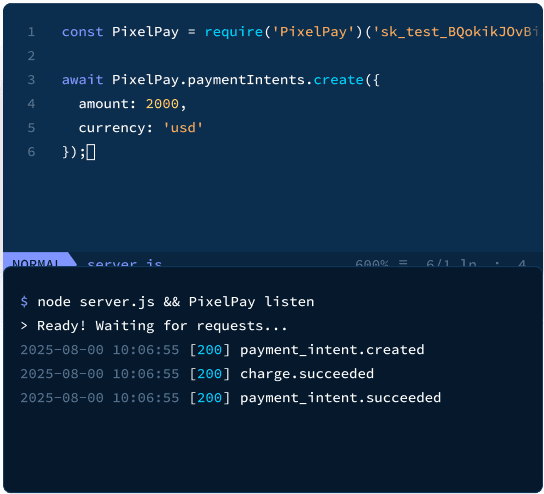
Task: Click 'paymentIntents' in the line 3 call
Action: pos(246,80)
